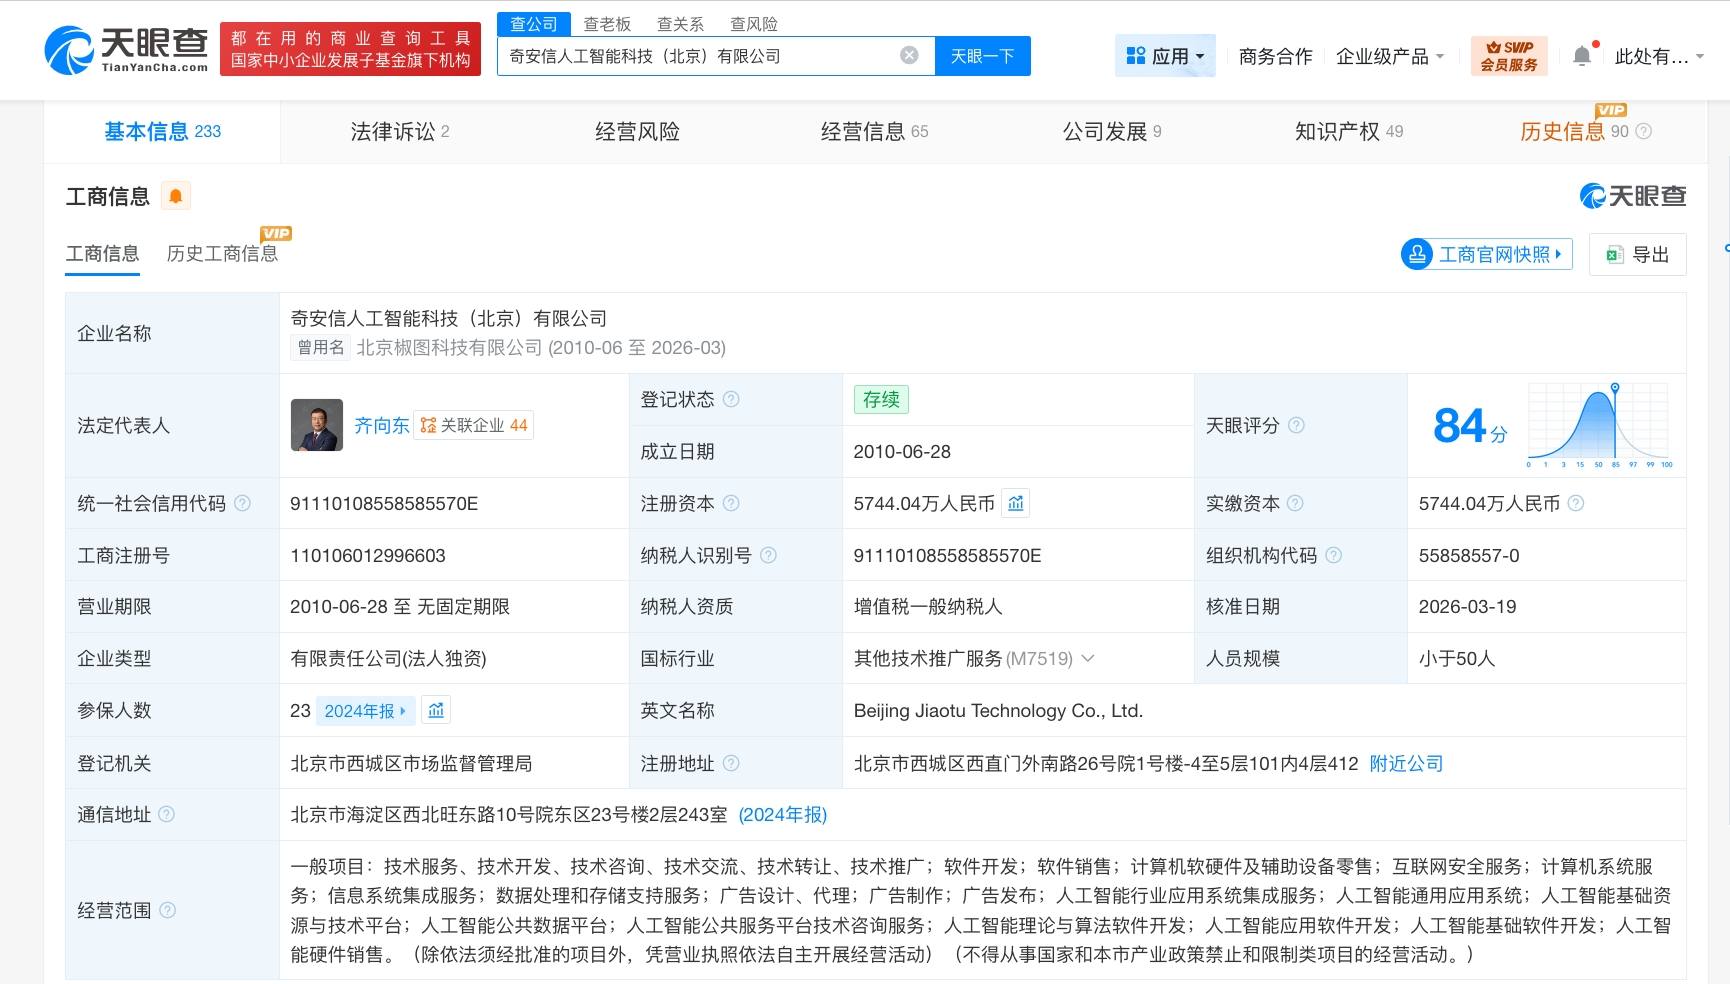Click help icon beside 统一社会信用代码
Viewport: 1730px width, 984px height.
point(242,503)
